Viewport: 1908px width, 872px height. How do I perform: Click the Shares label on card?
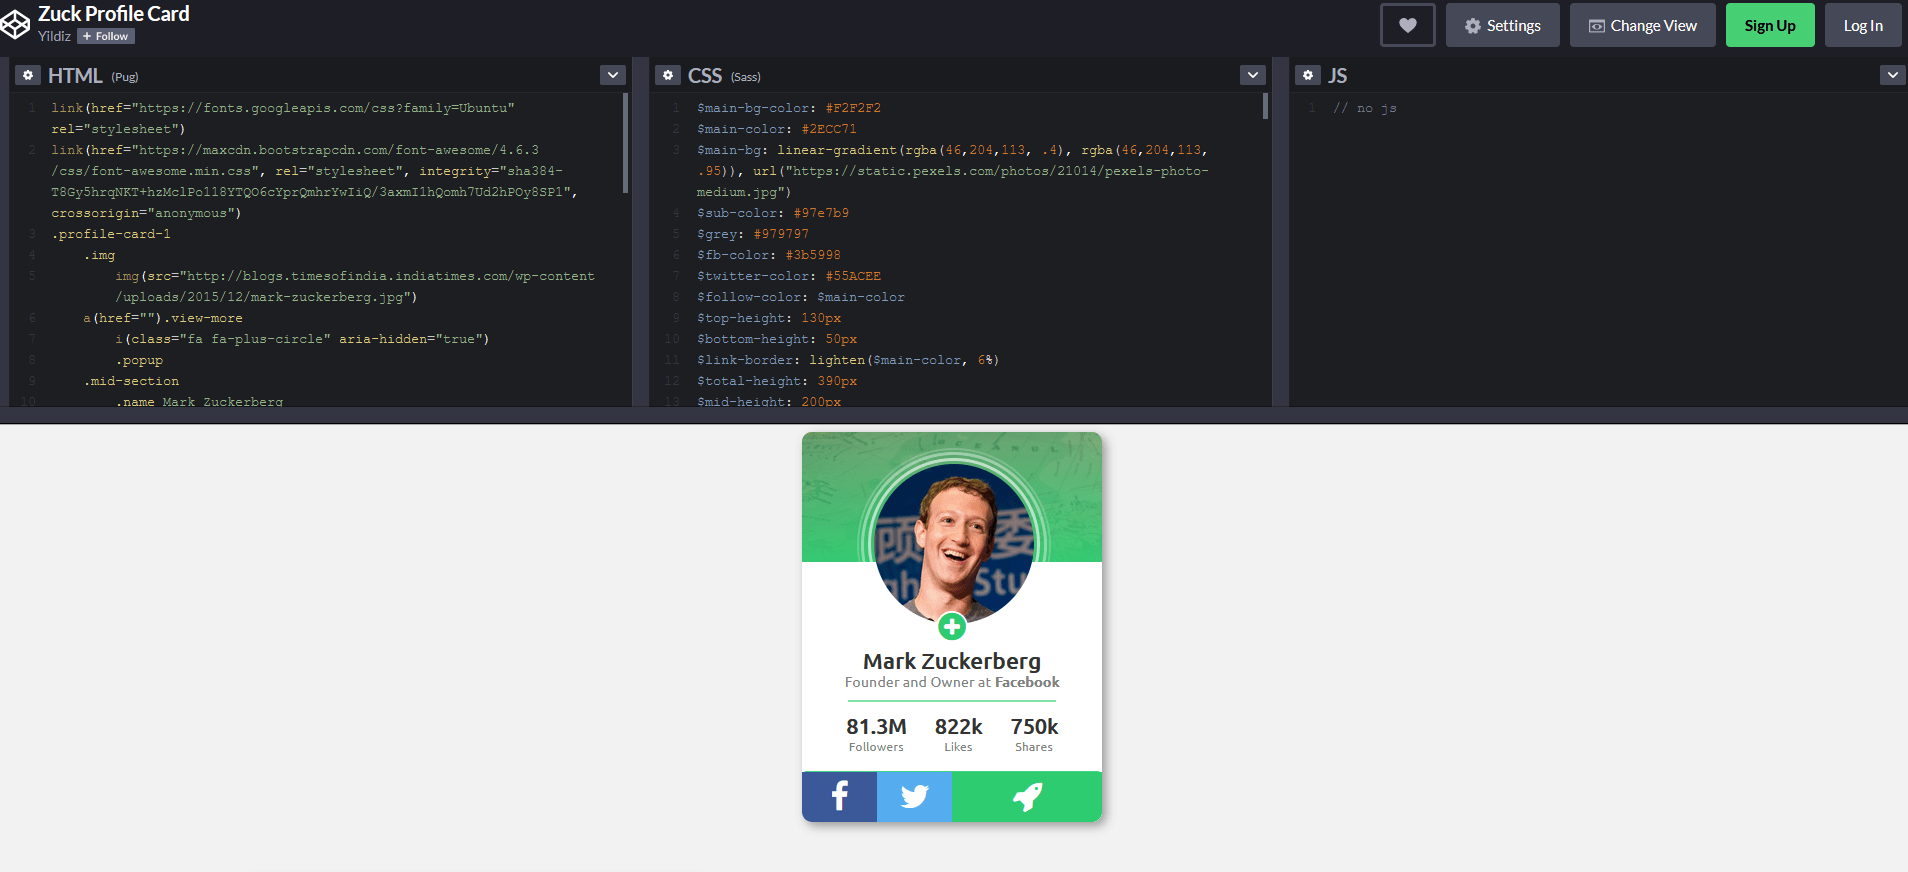coord(1034,747)
